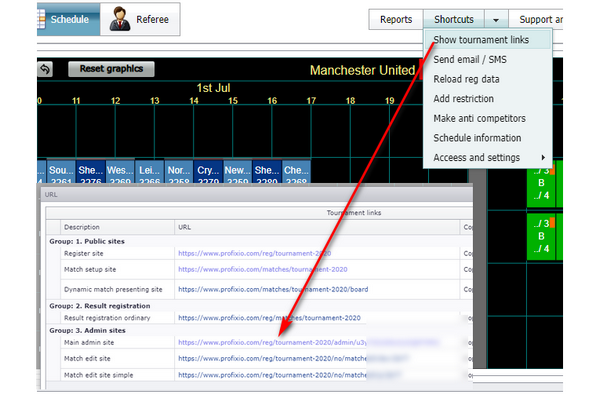Click the Description column header

click(117, 227)
